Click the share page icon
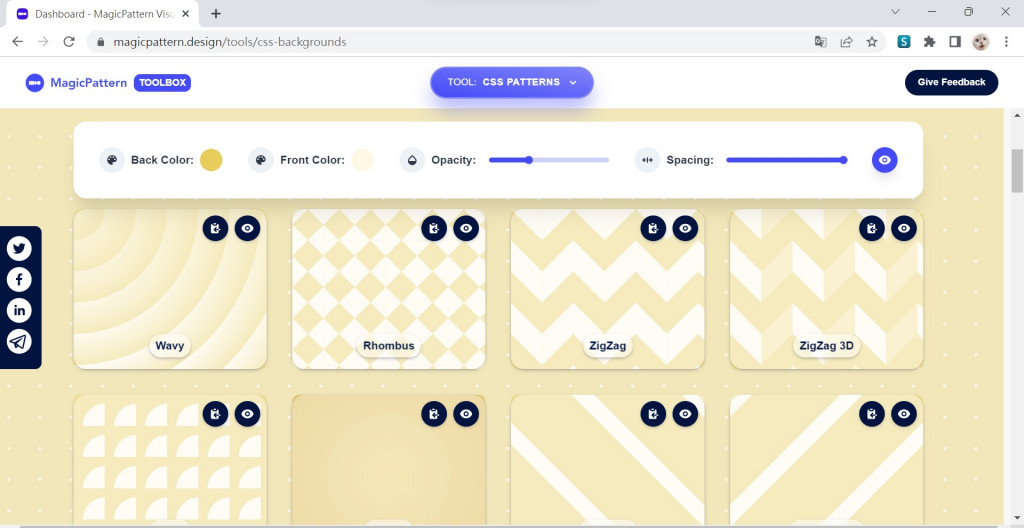The height and width of the screenshot is (528, 1024). point(846,42)
